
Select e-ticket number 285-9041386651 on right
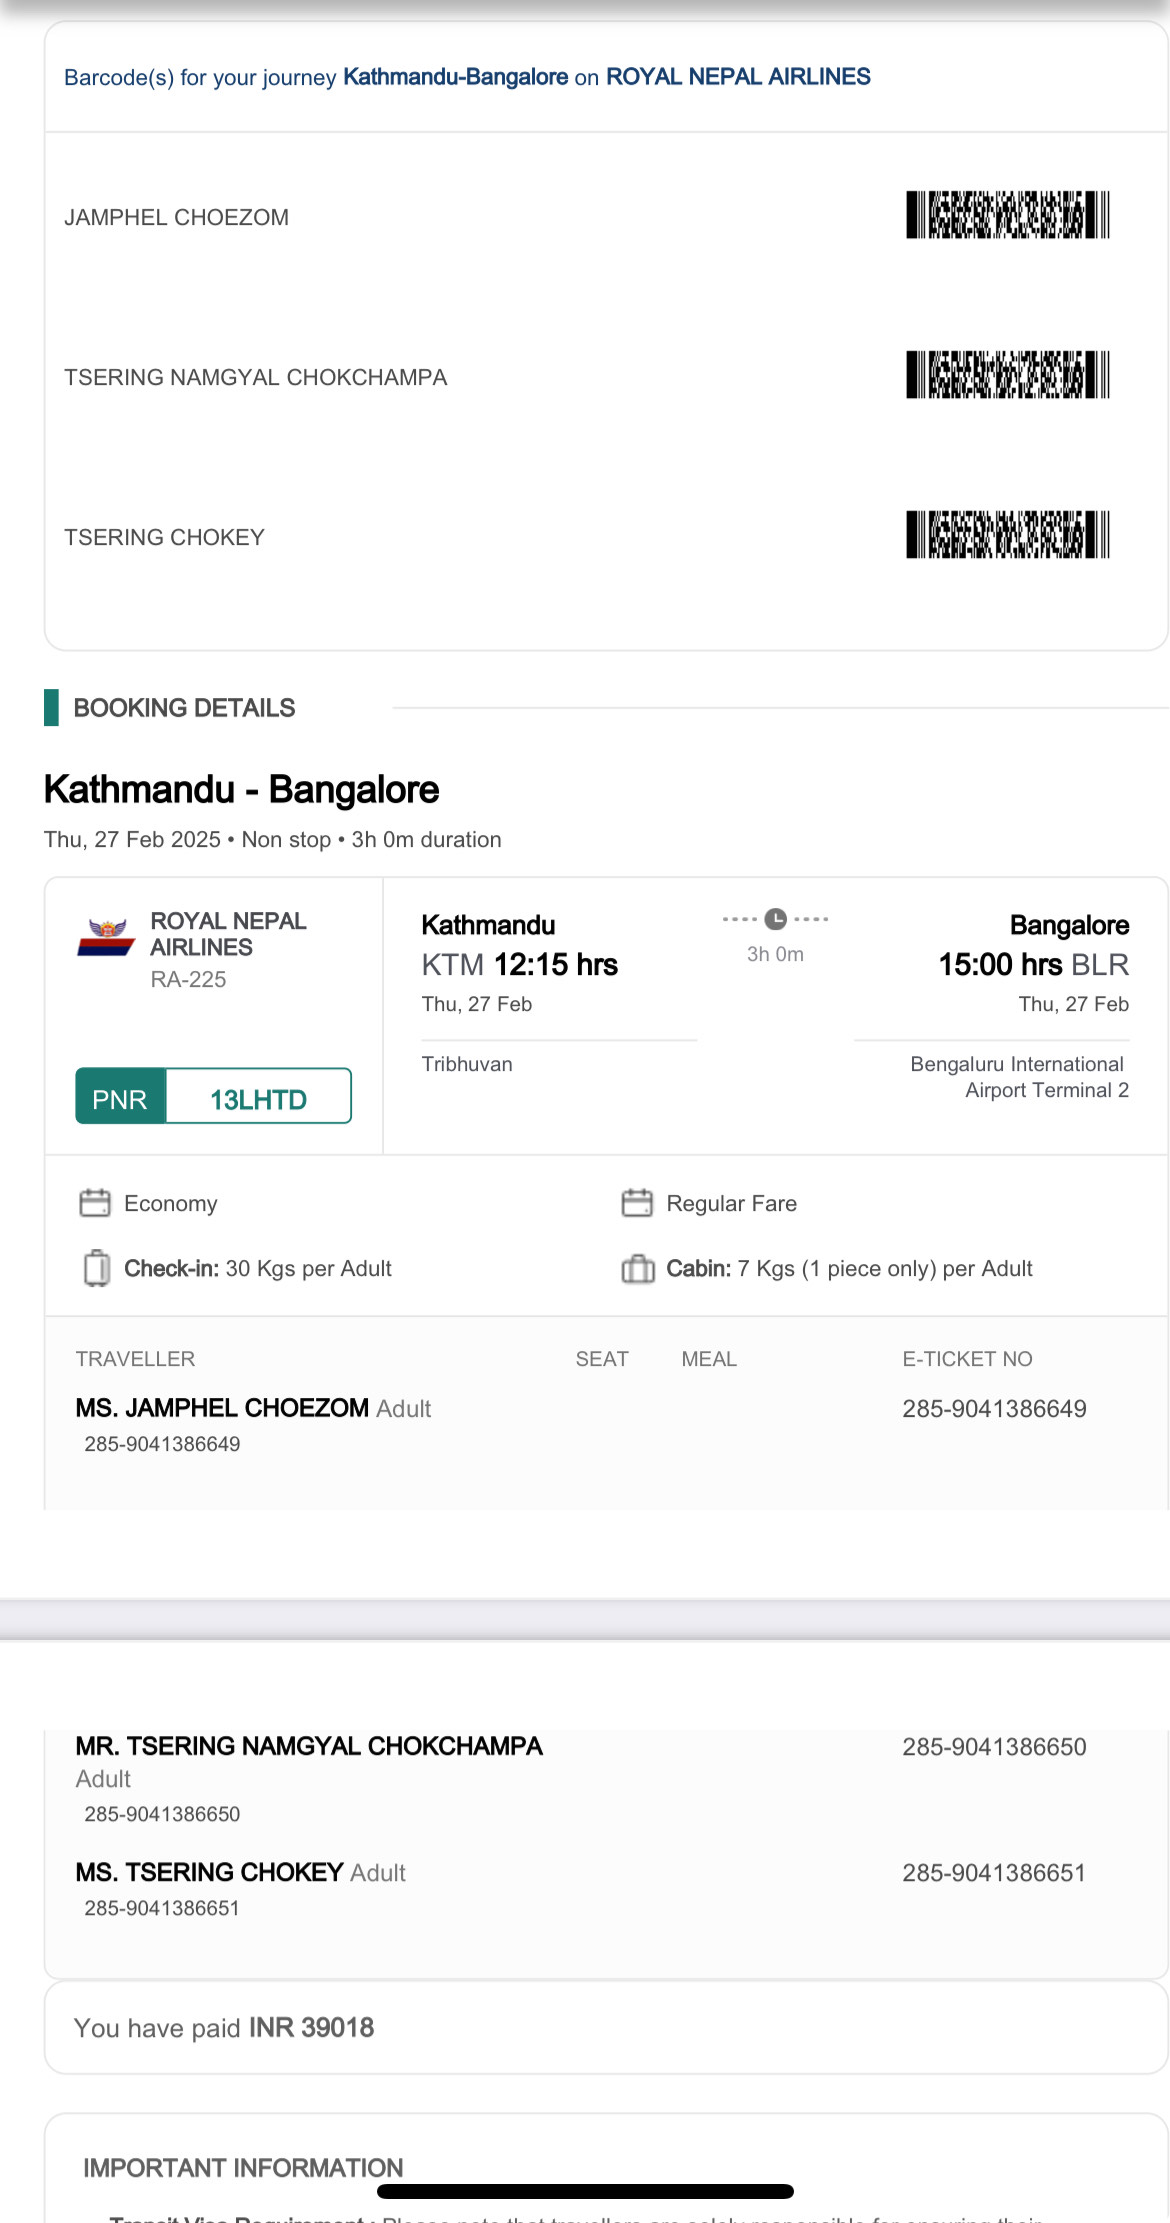[994, 1873]
